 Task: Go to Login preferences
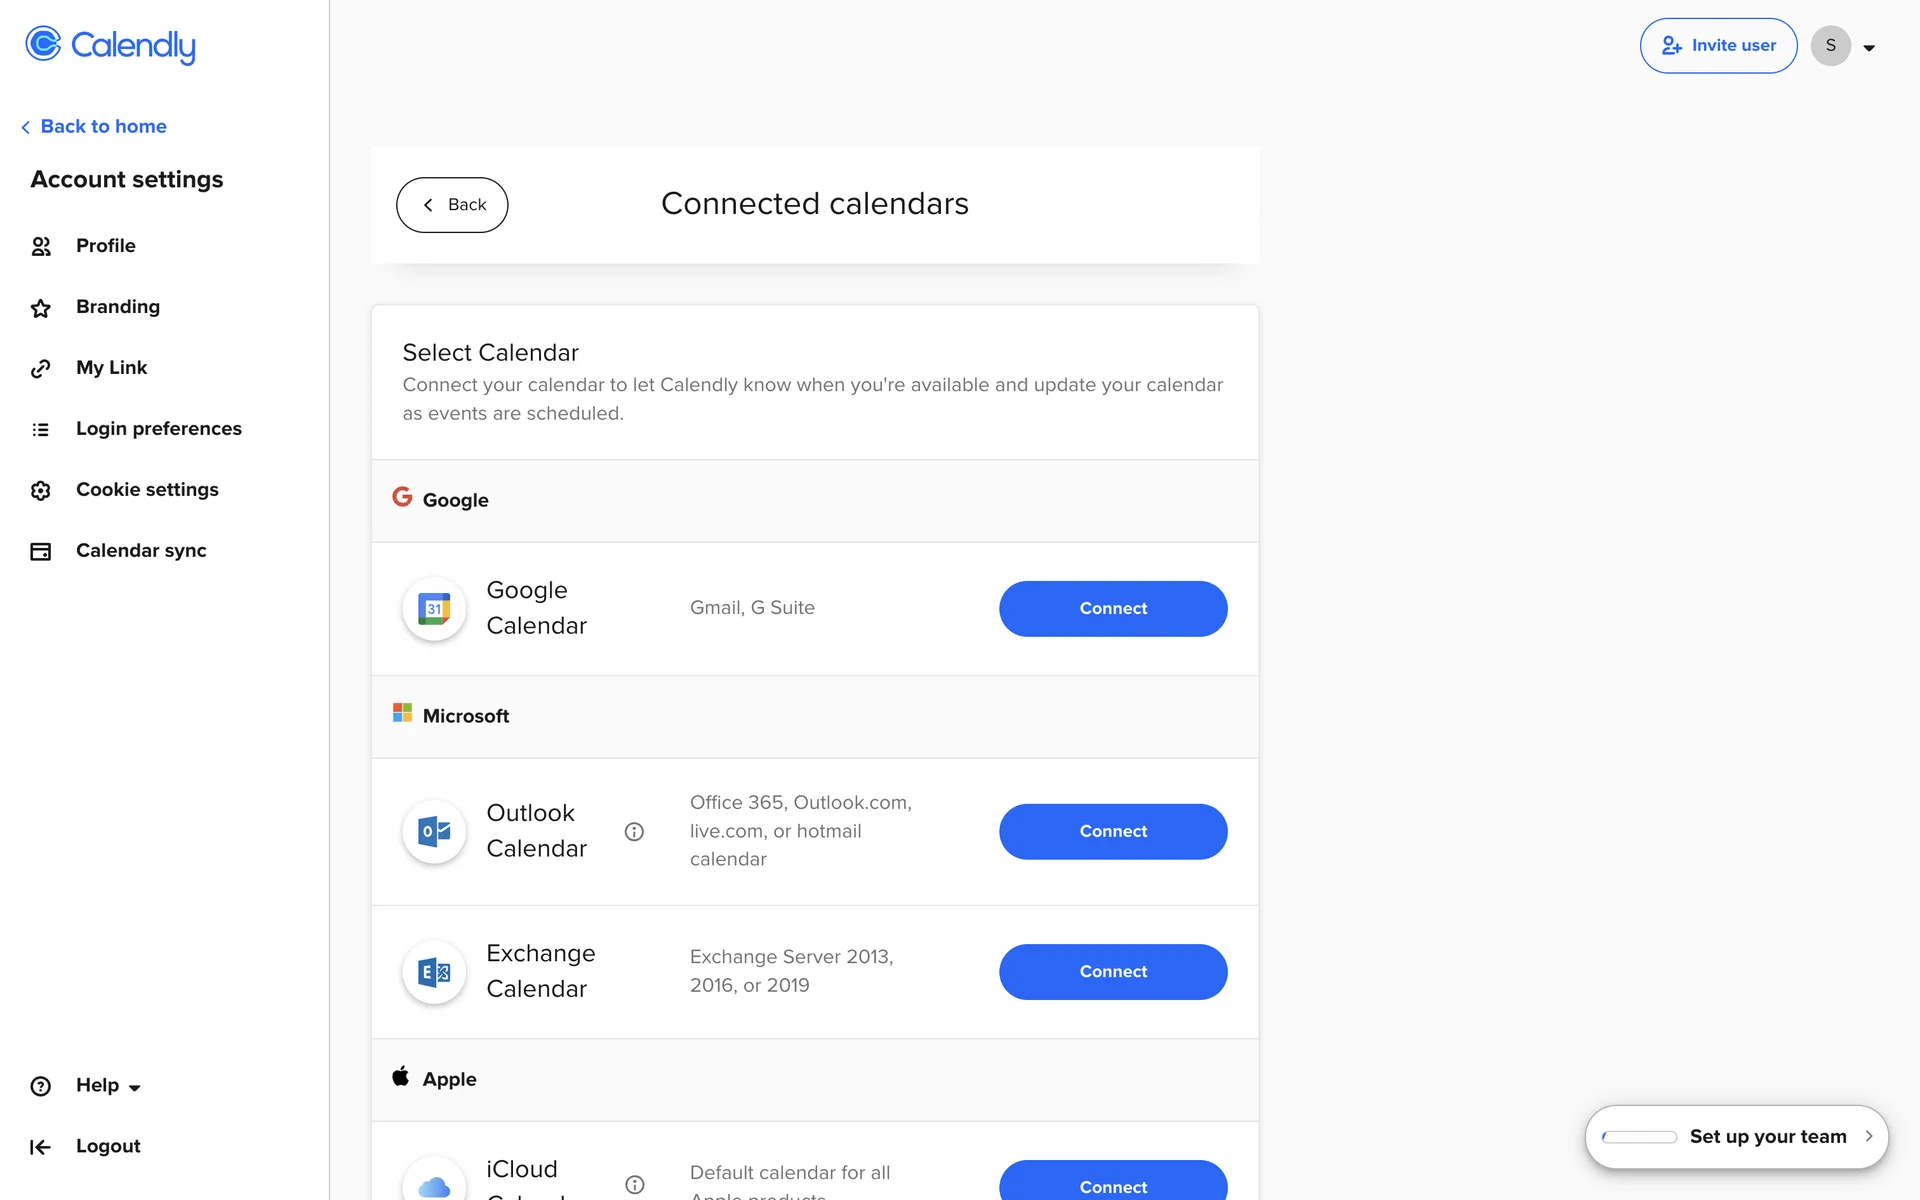[158, 429]
